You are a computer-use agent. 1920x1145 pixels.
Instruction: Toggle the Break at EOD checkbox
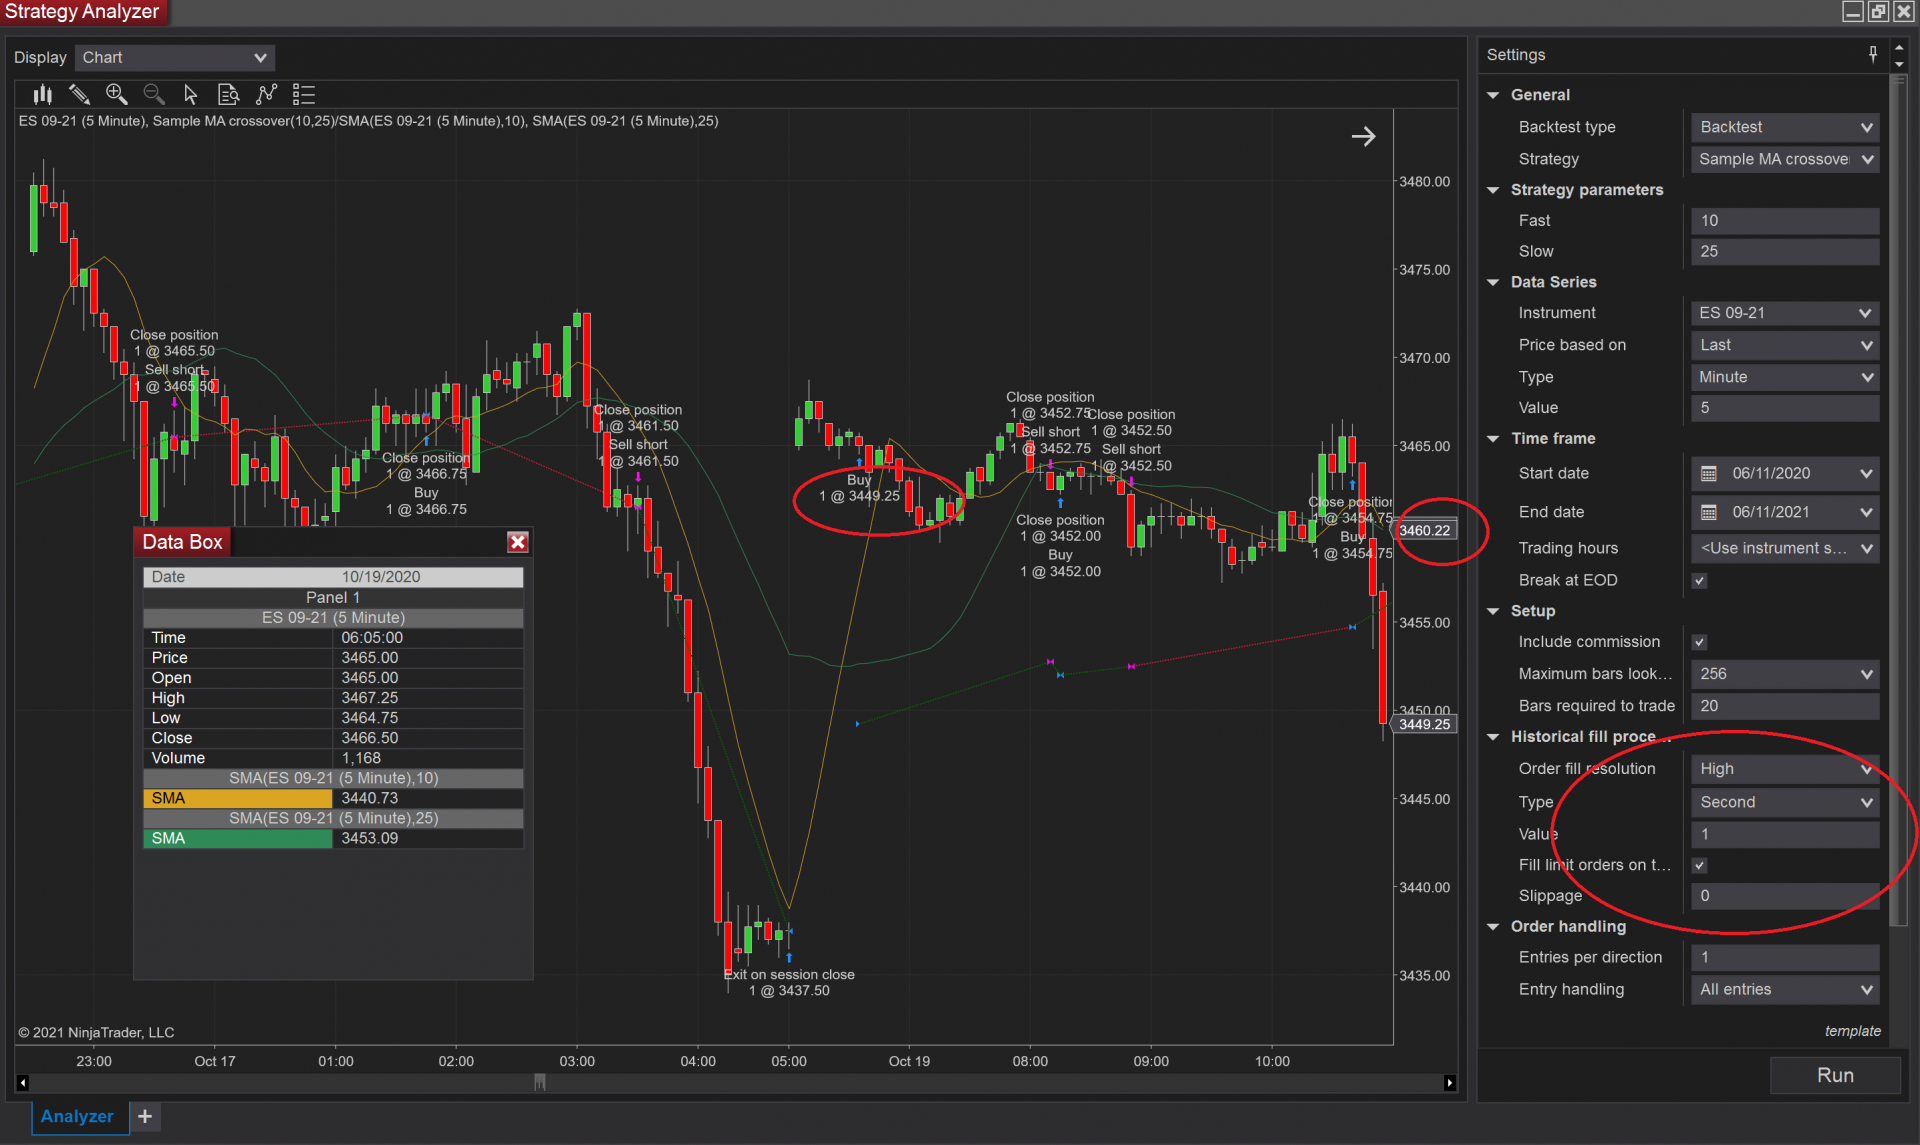tap(1699, 581)
